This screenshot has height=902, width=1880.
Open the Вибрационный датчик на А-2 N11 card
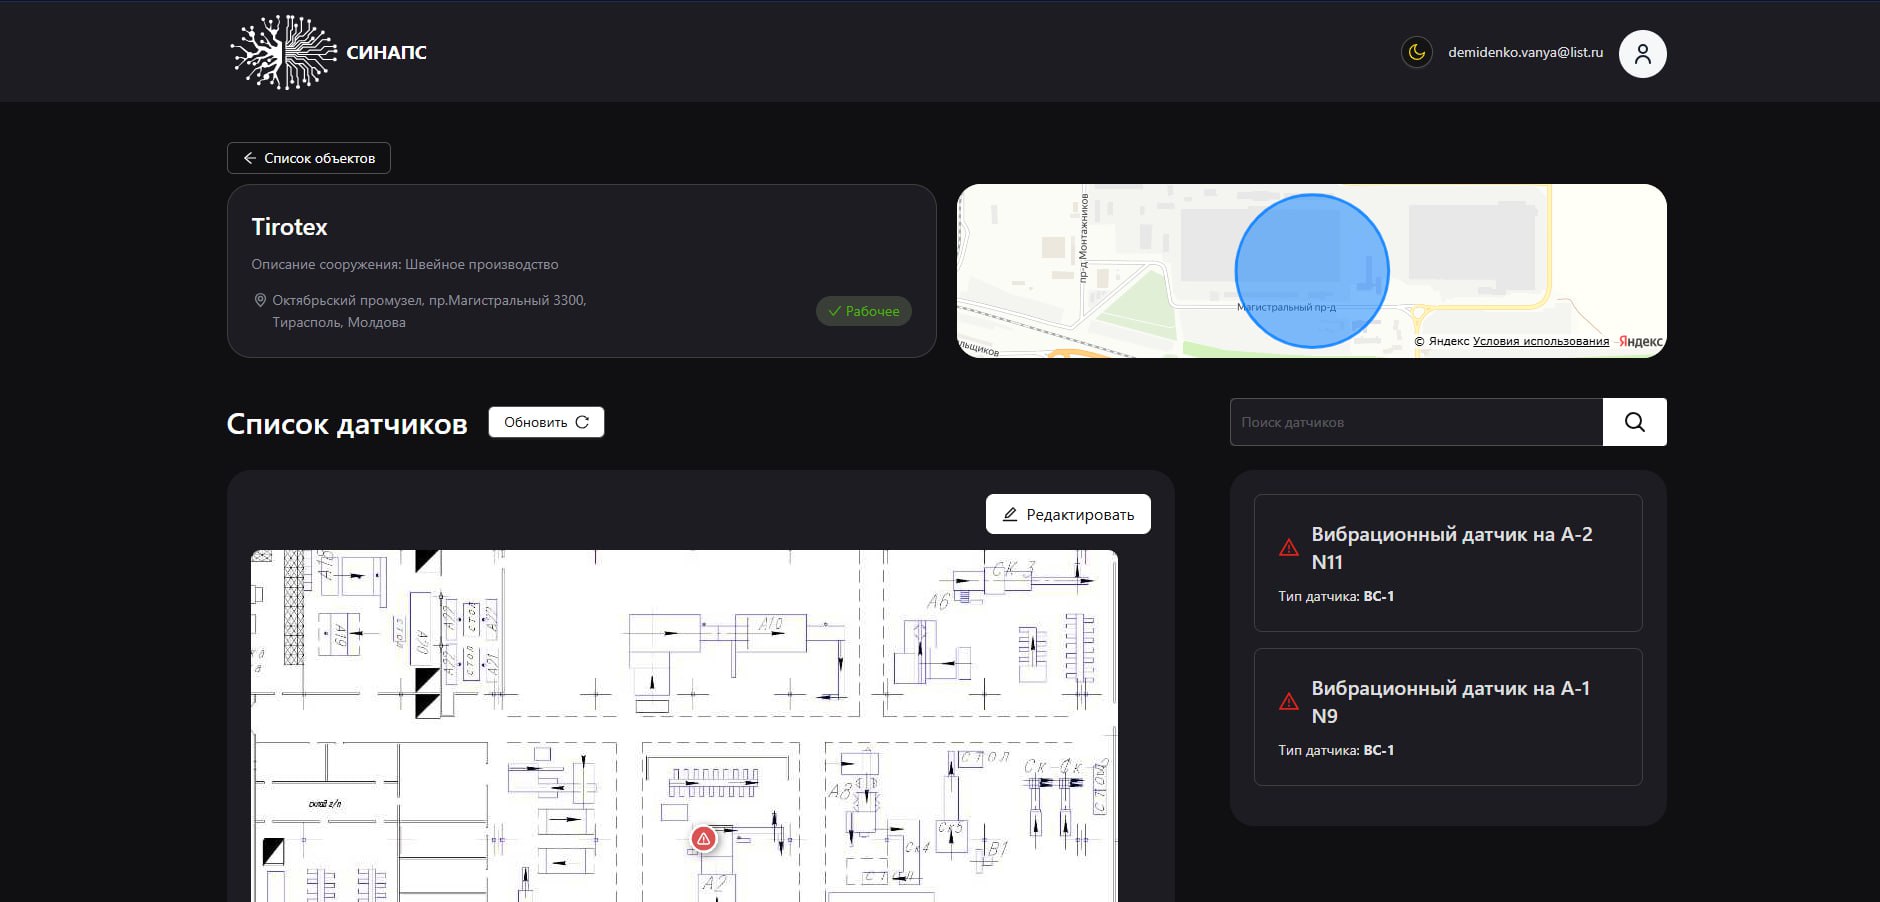tap(1448, 563)
